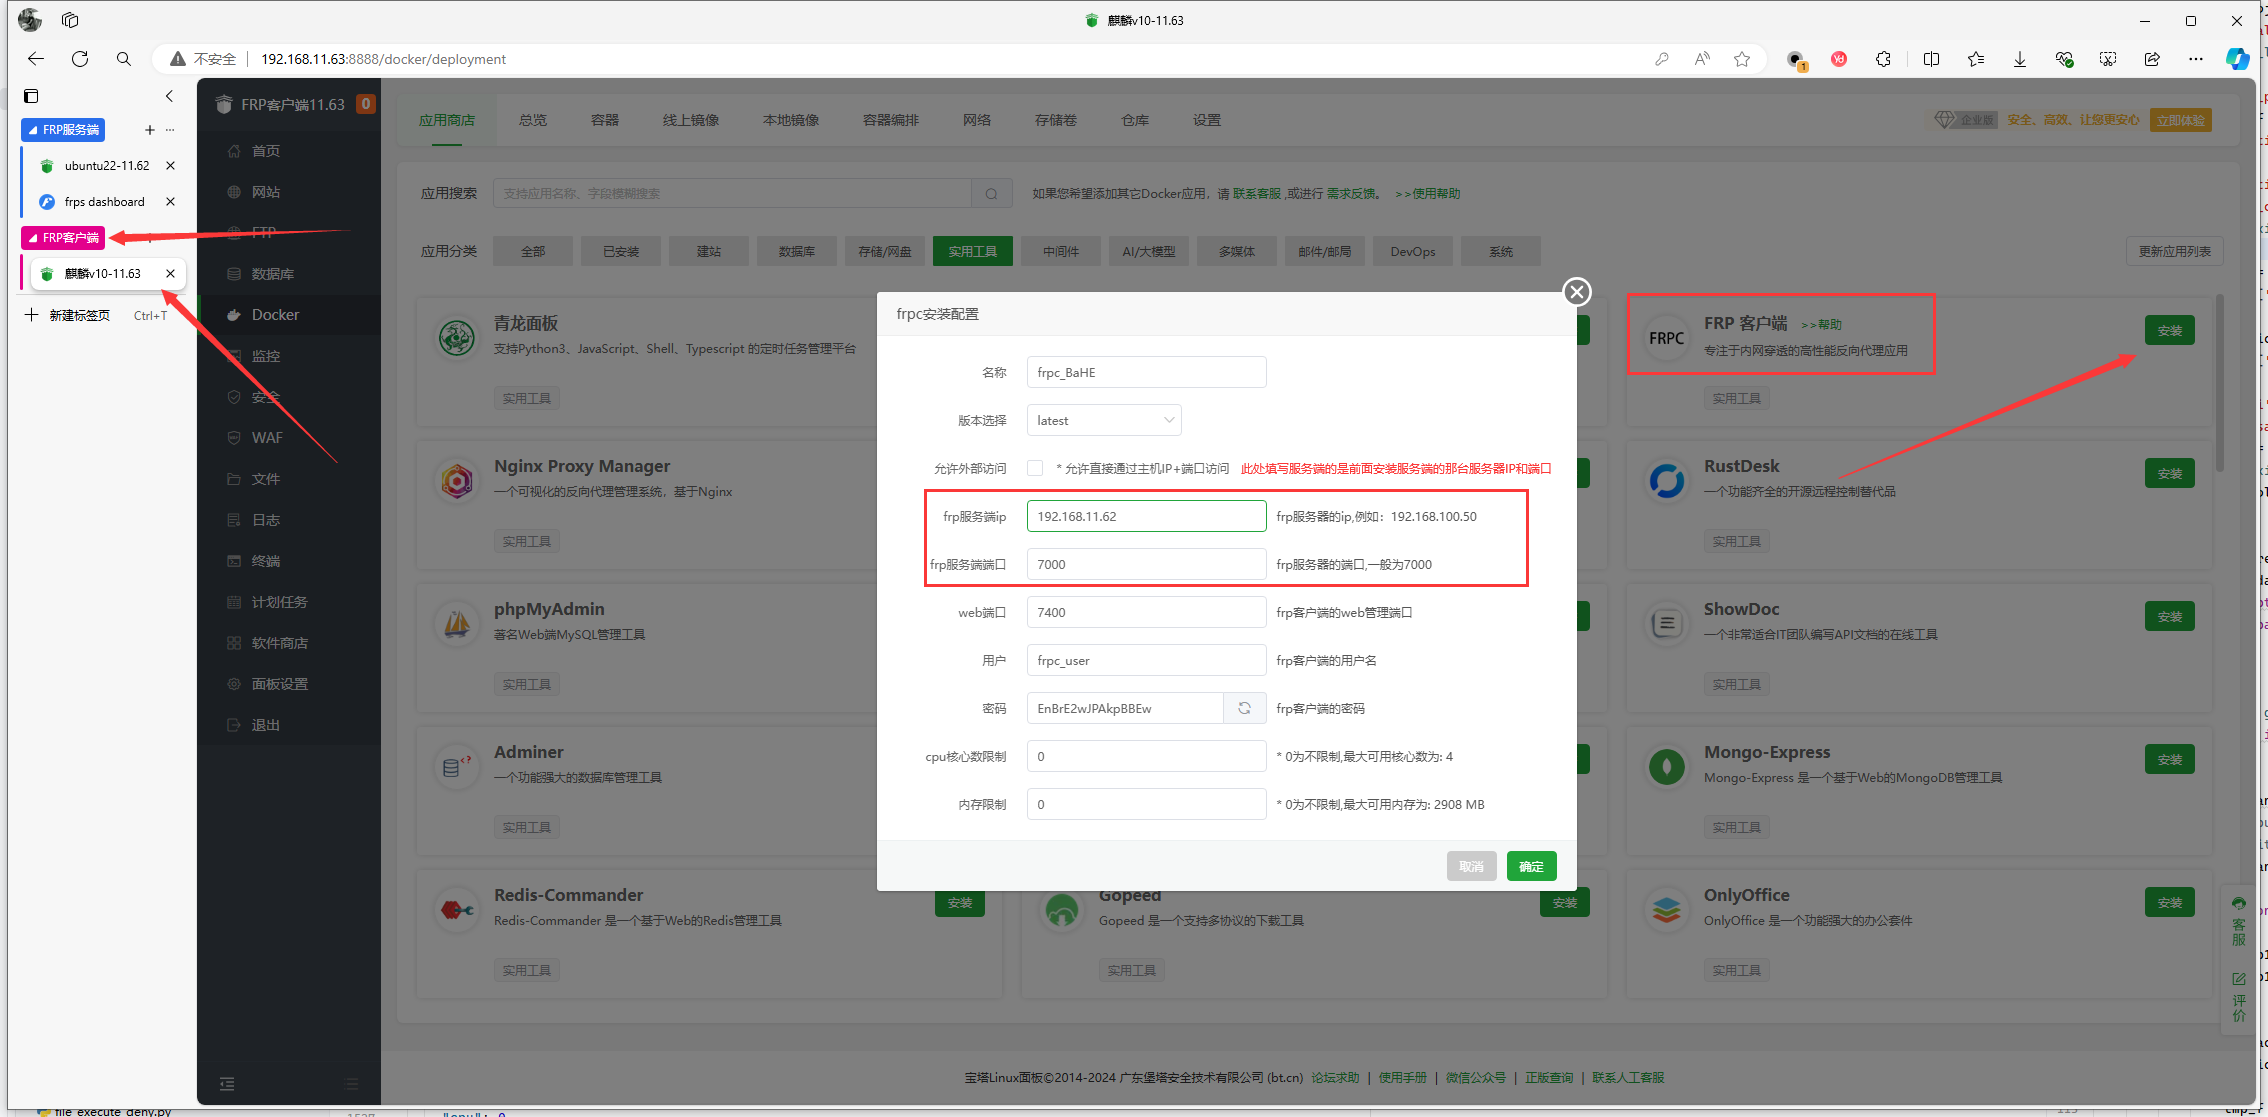Switch to 线上镜像 tab
The height and width of the screenshot is (1117, 2268).
click(x=691, y=120)
